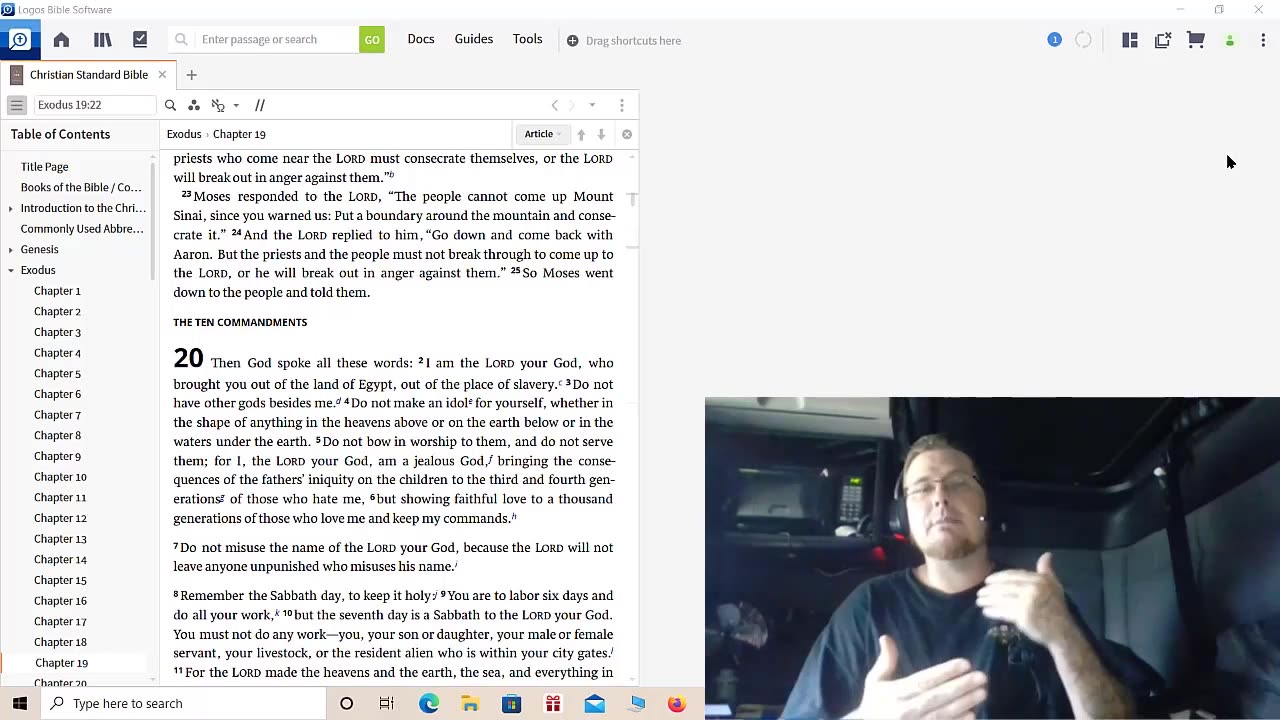Open the store shopping cart icon
The width and height of the screenshot is (1280, 720).
pyautogui.click(x=1196, y=40)
